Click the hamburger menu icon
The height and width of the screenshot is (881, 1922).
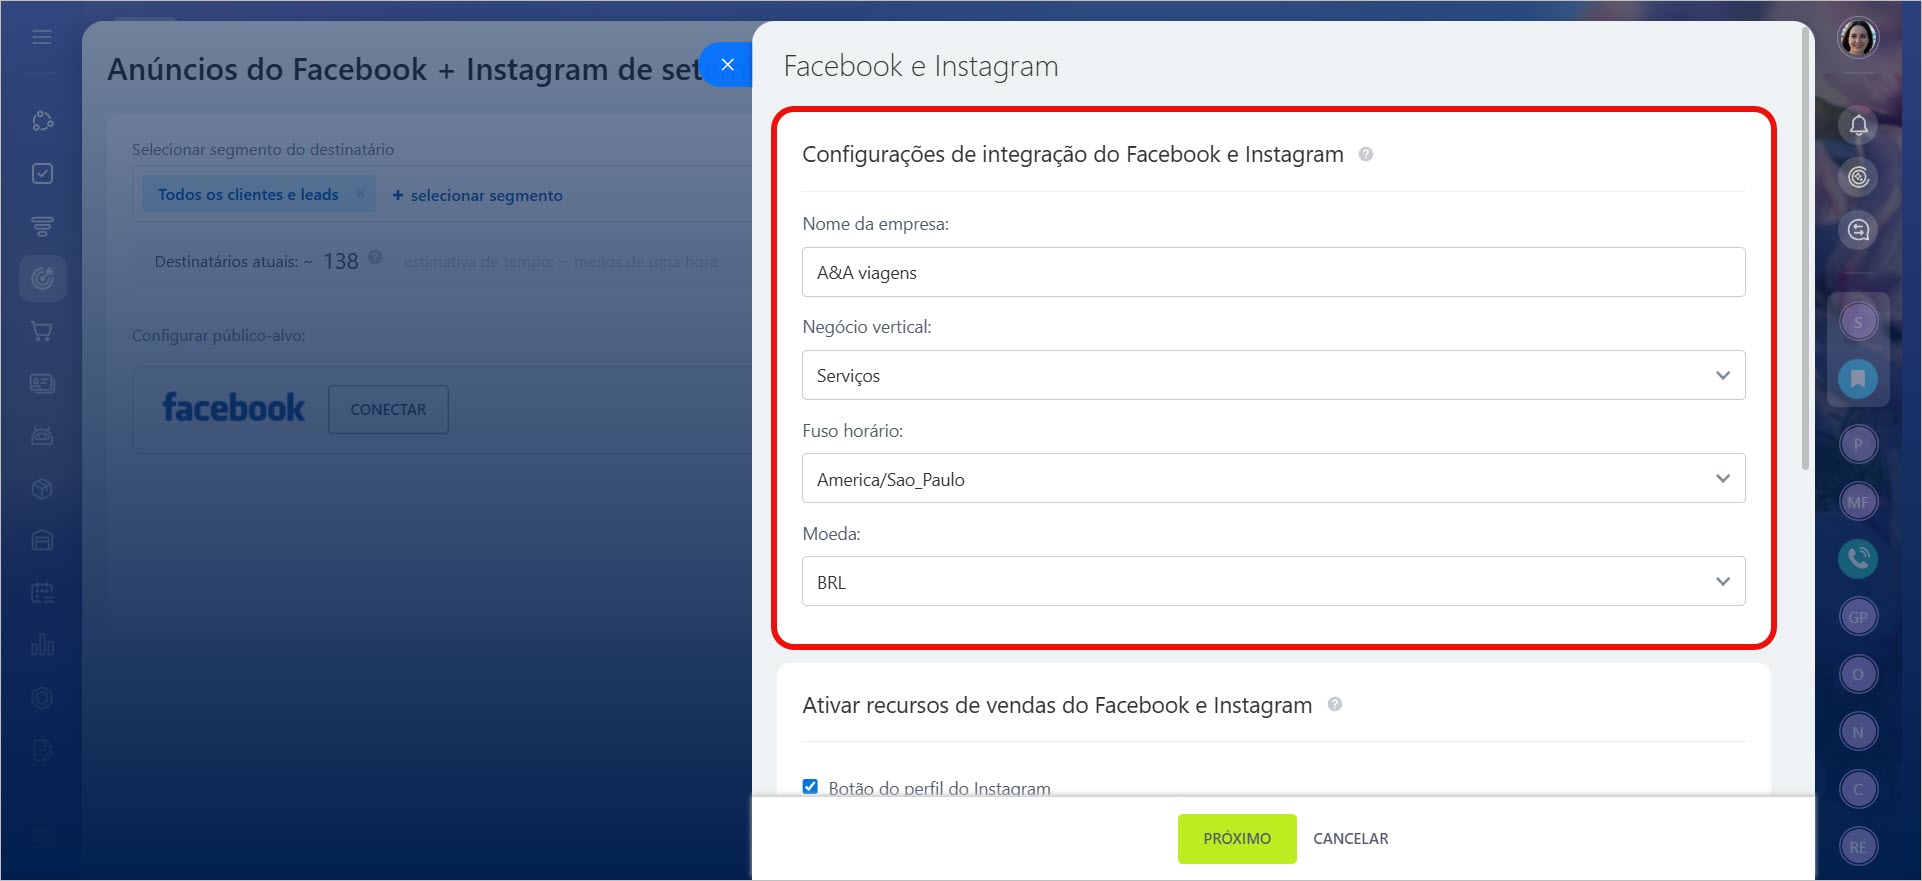pos(42,37)
